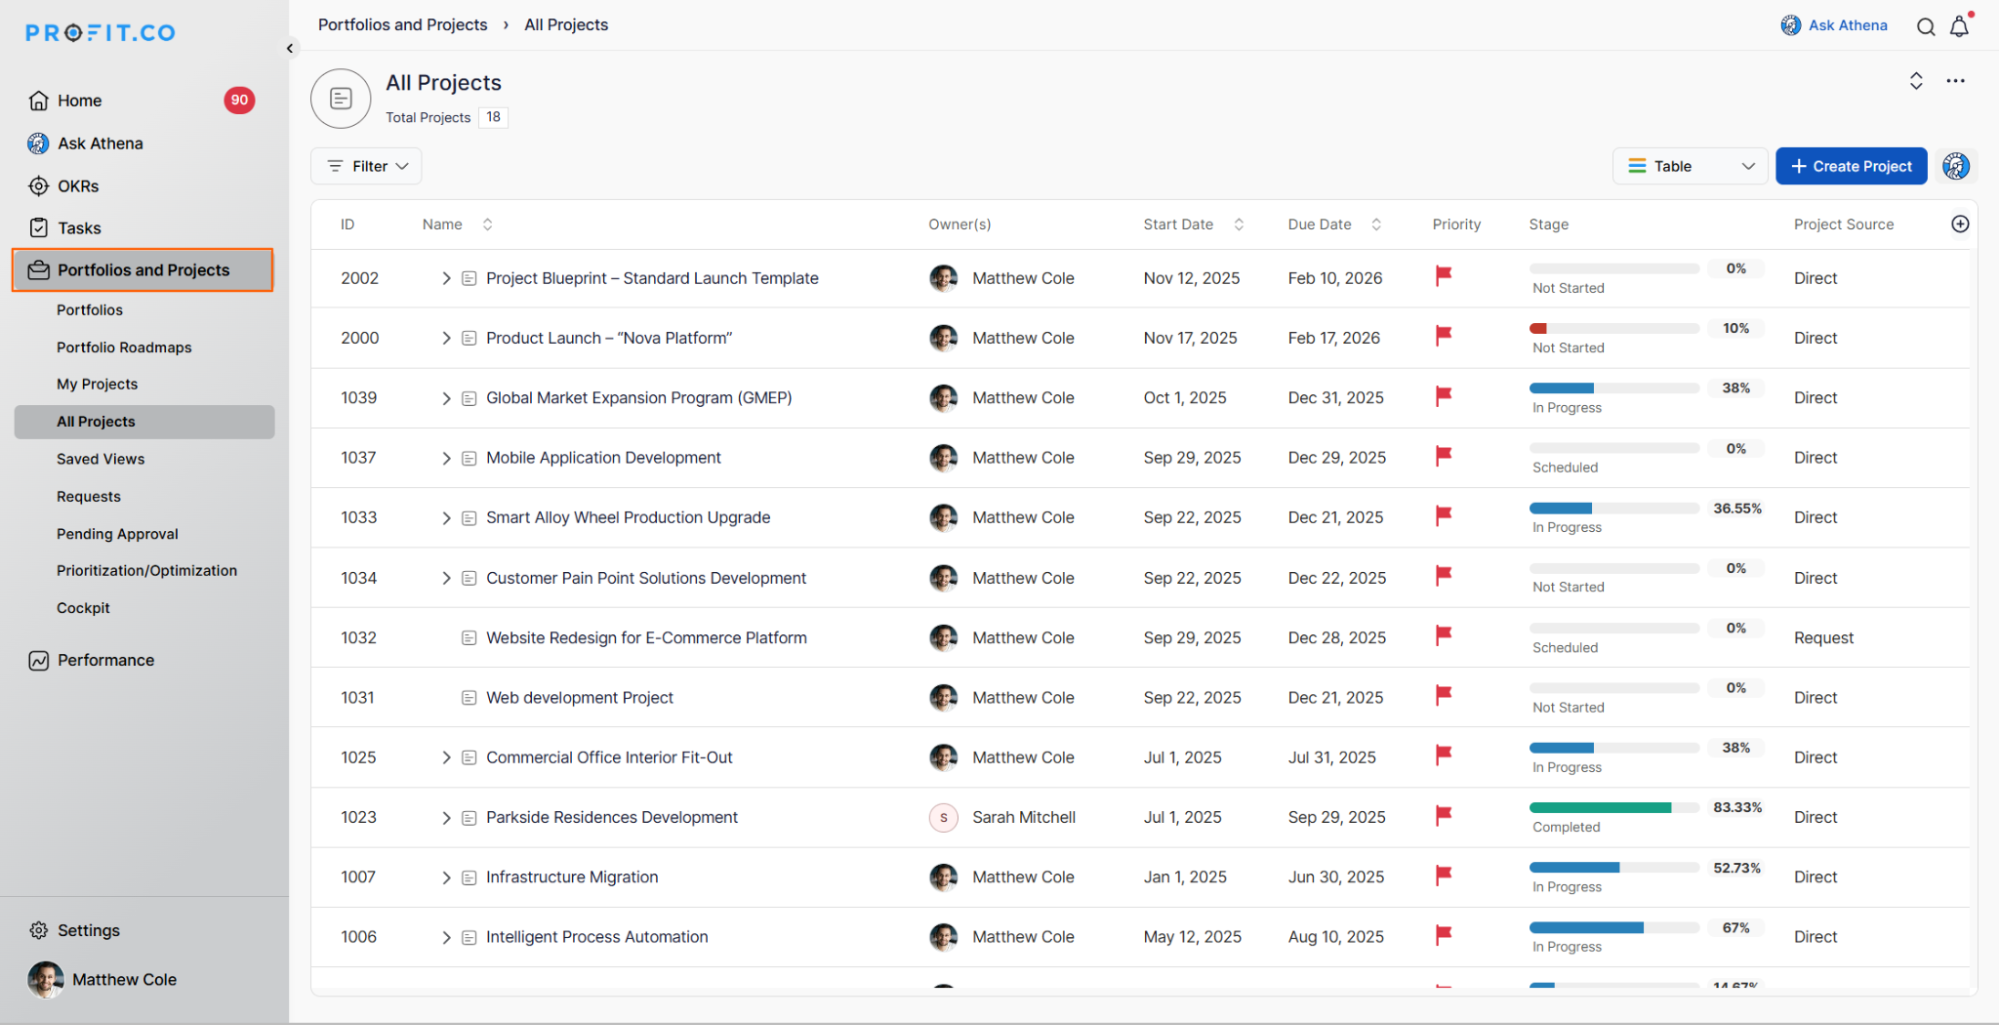Expand the Mobile Application Development row

[x=446, y=458]
